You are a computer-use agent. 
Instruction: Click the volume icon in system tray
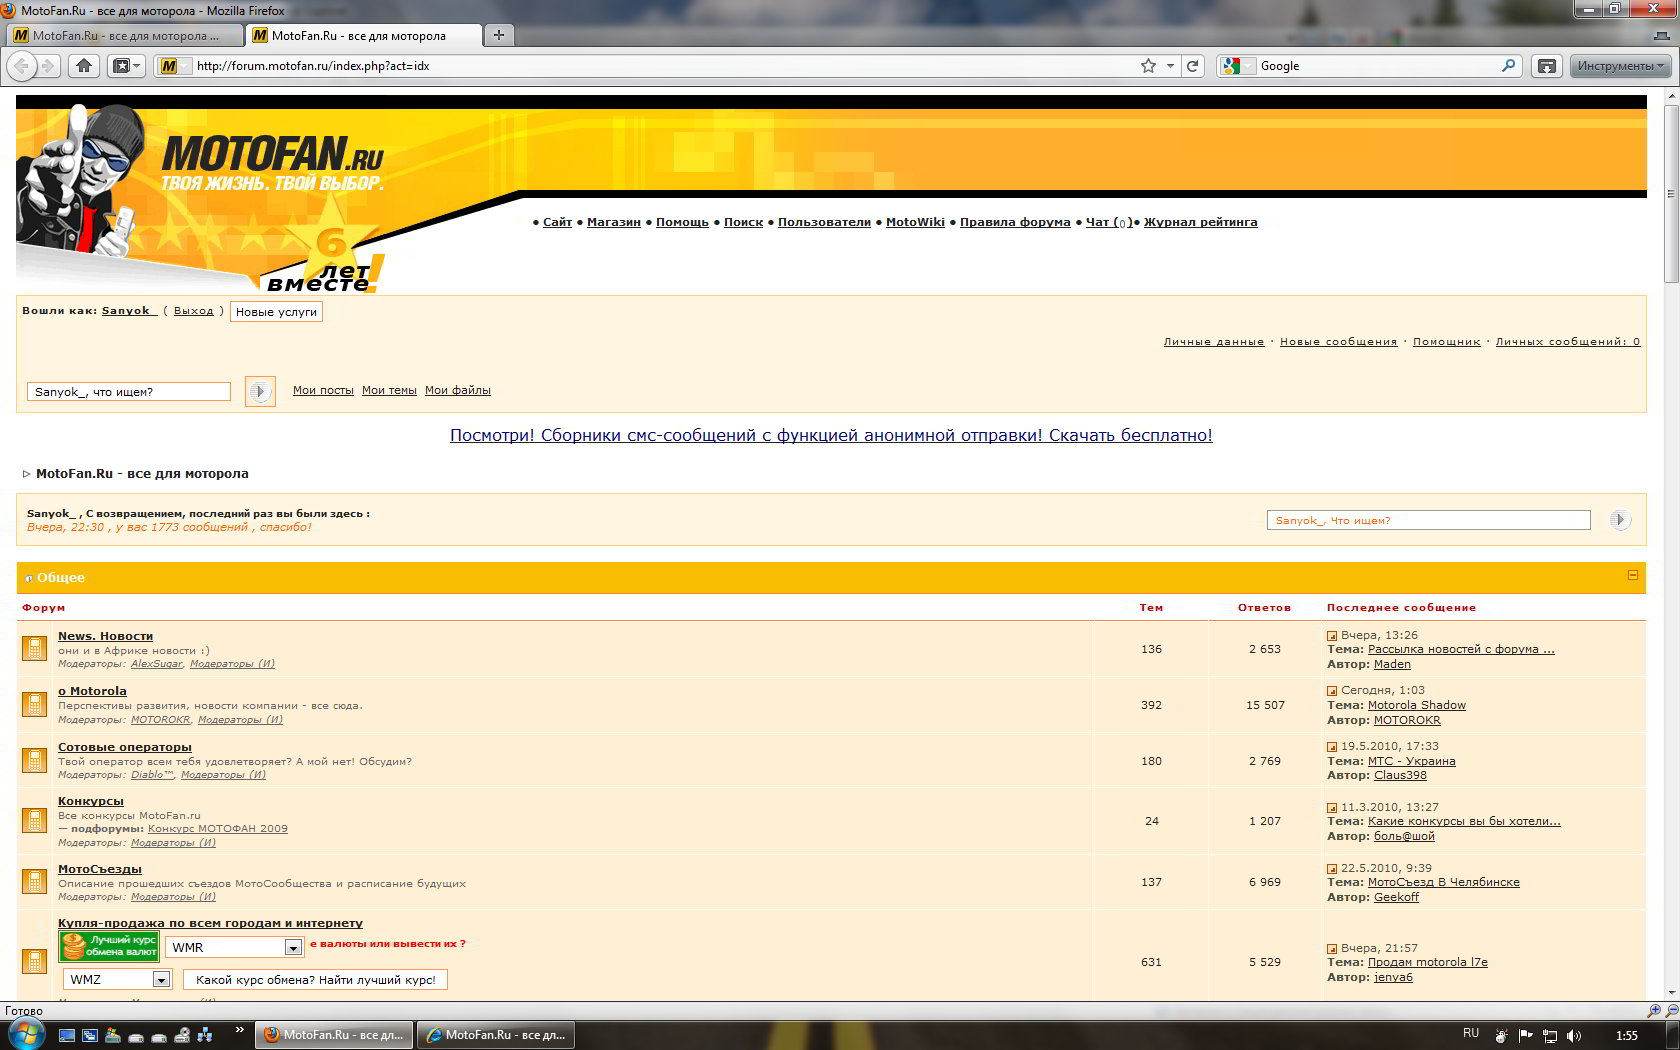tap(1574, 1035)
